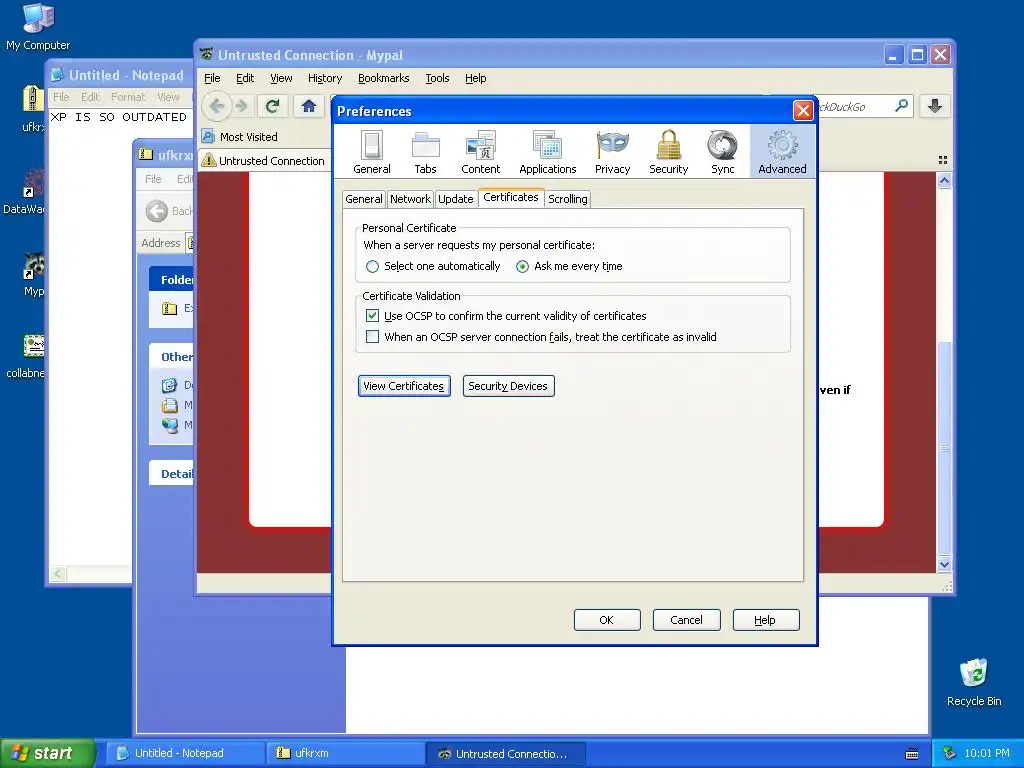The width and height of the screenshot is (1024, 768).
Task: Click the Mypal forward arrow
Action: 242,106
